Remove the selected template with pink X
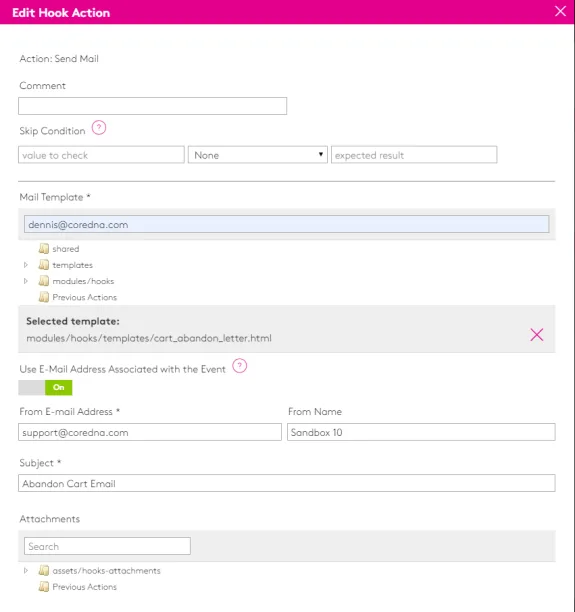The image size is (575, 612). coord(537,334)
